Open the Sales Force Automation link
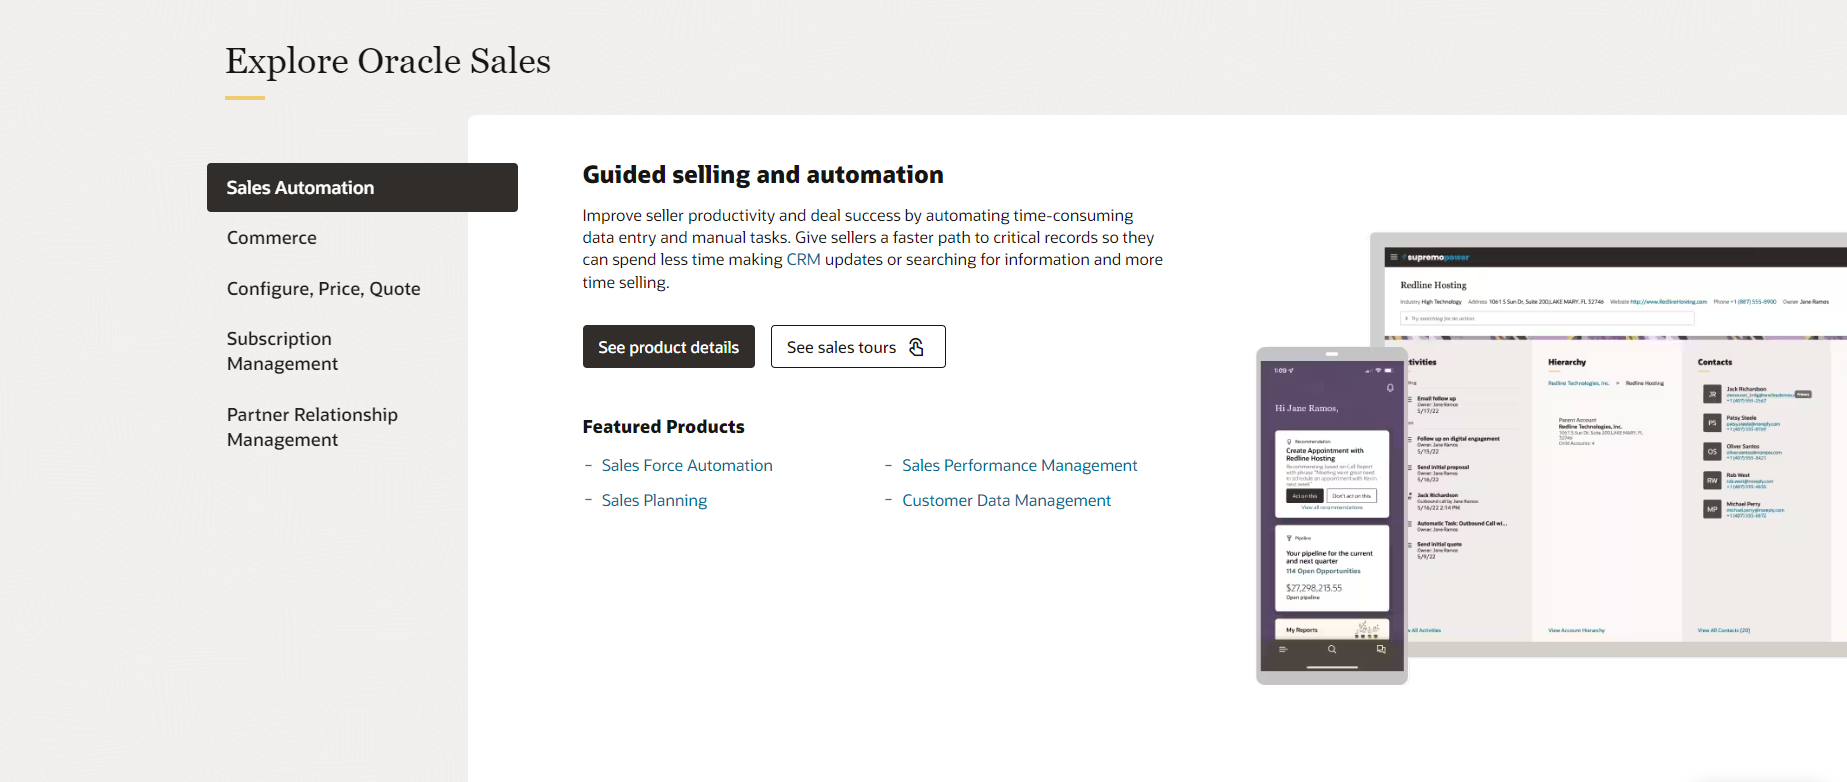 point(687,466)
